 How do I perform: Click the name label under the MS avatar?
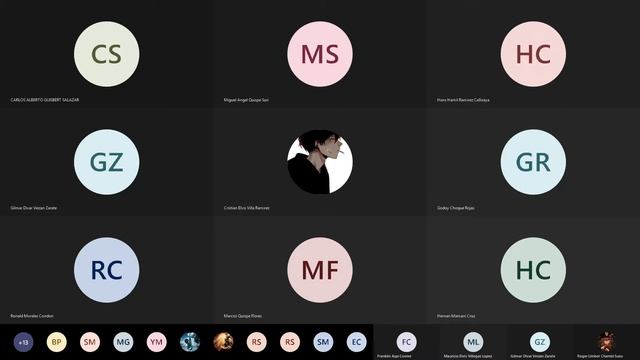point(246,100)
